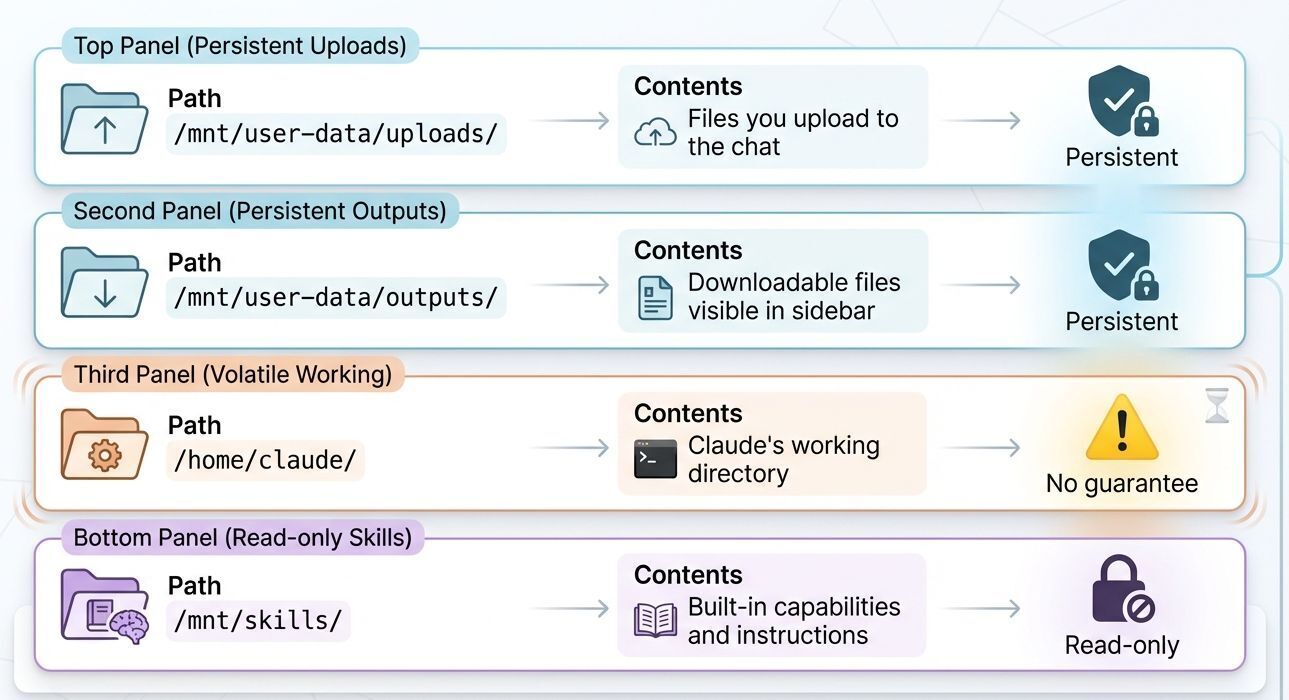The height and width of the screenshot is (700, 1289).
Task: Click the yellow warning triangle icon
Action: pyautogui.click(x=1122, y=428)
